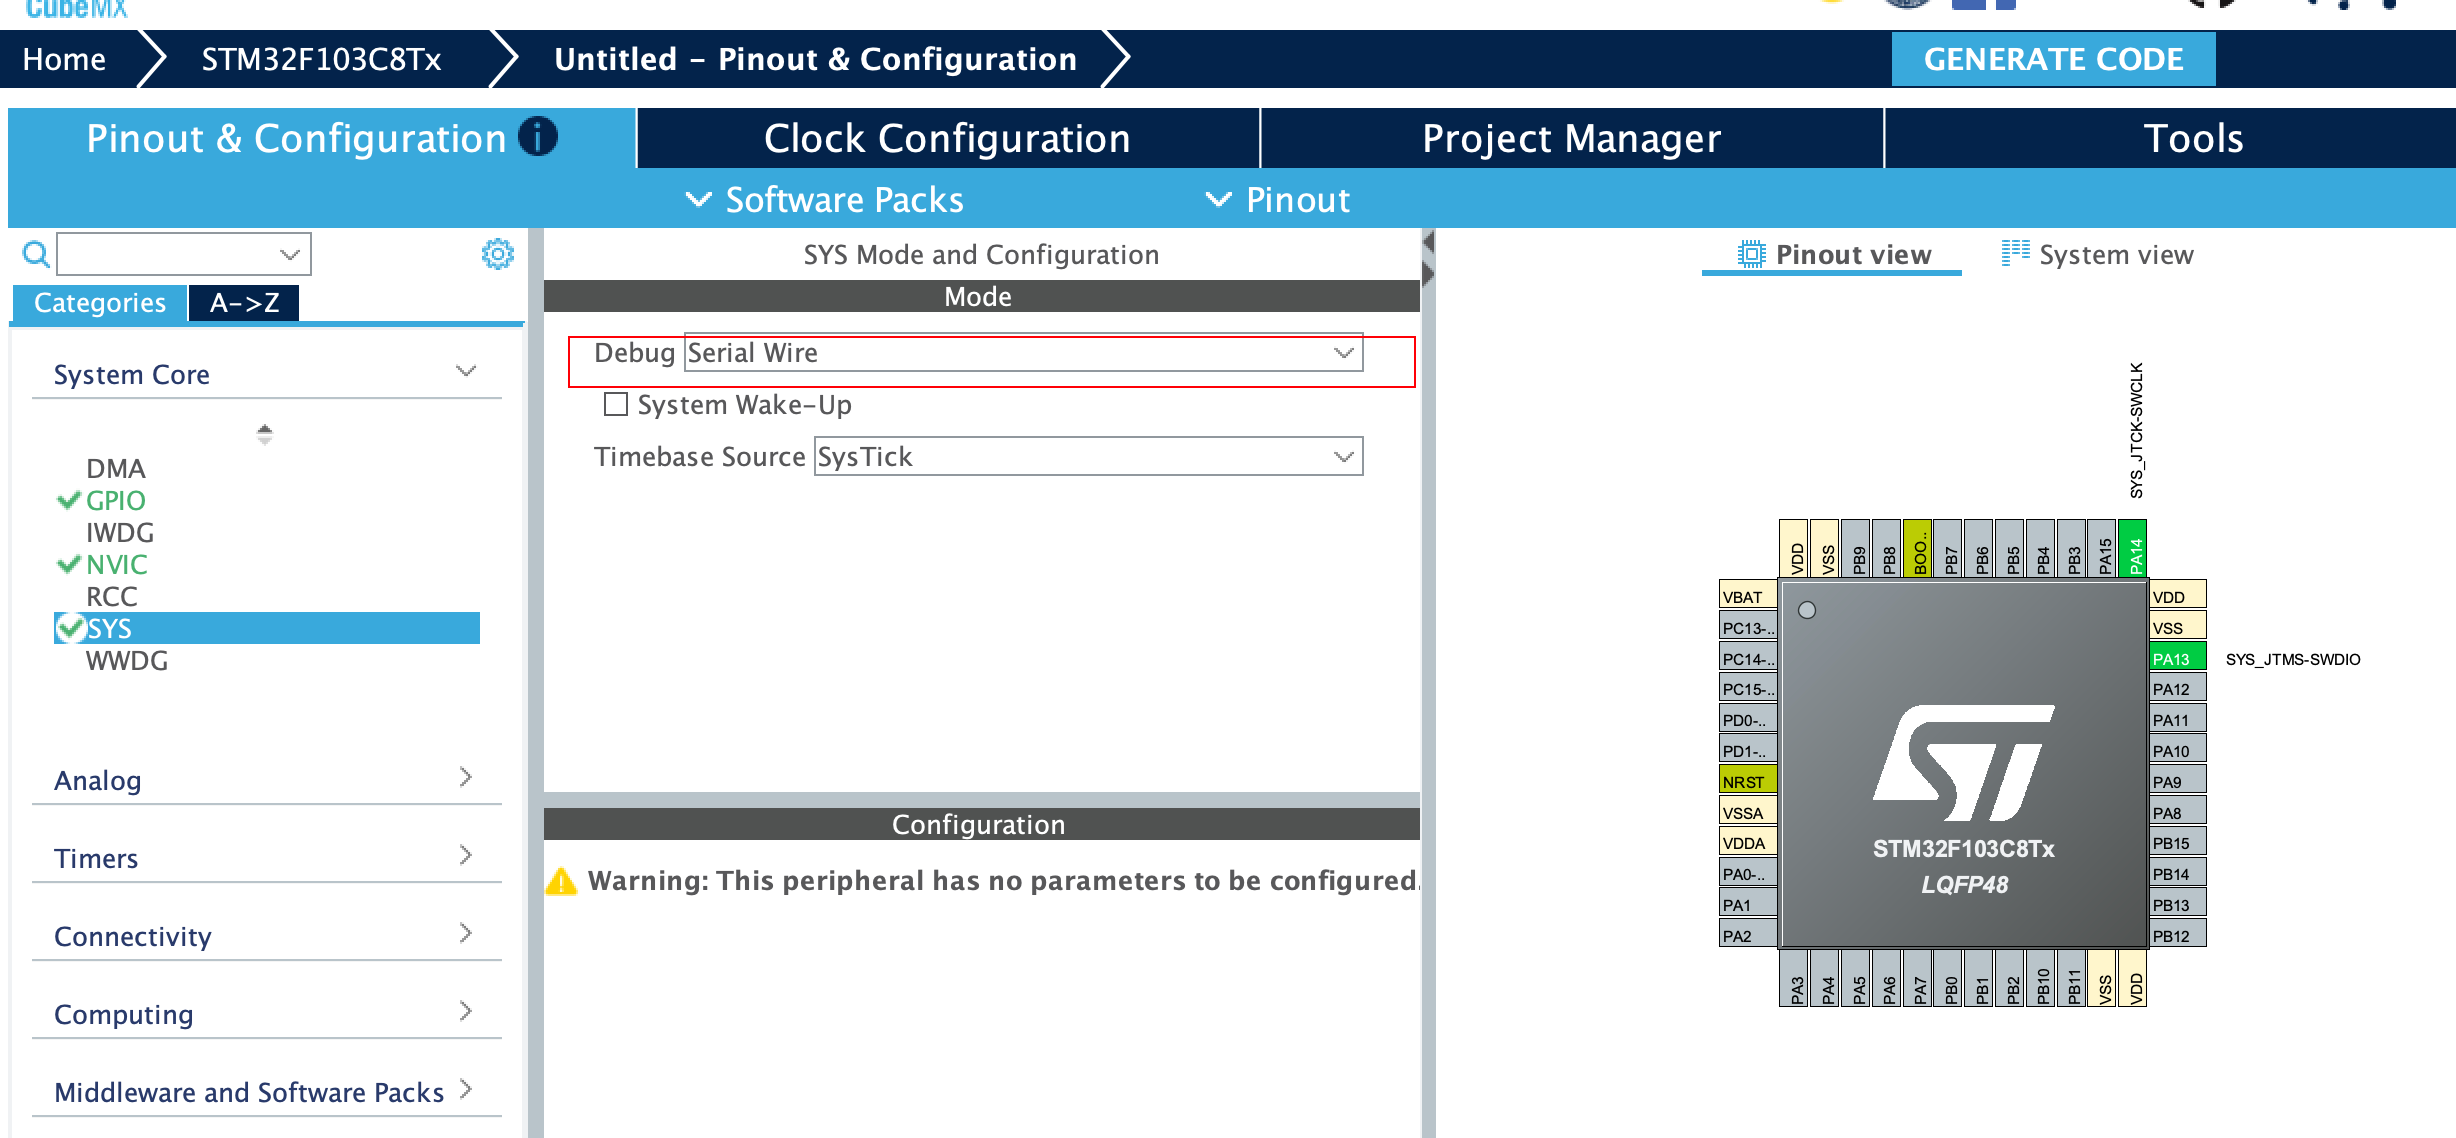Click the Pinout & Configuration info icon
This screenshot has width=2456, height=1138.
[538, 137]
